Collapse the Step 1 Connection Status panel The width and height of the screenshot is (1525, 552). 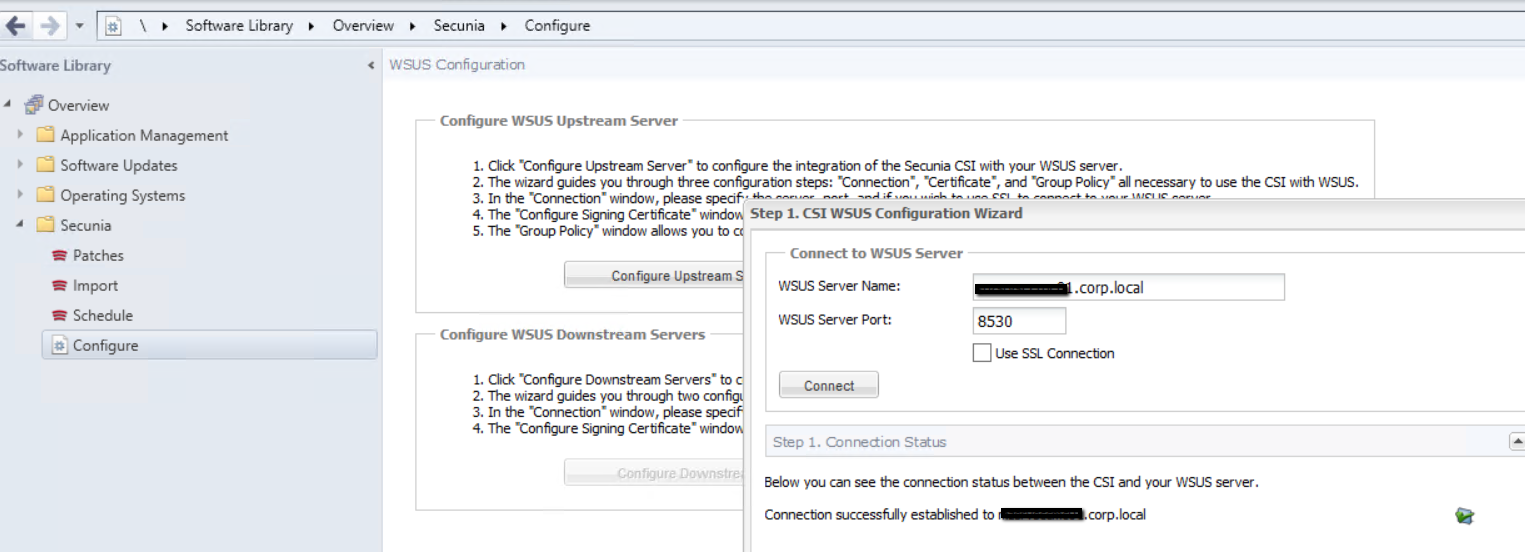(x=1516, y=441)
